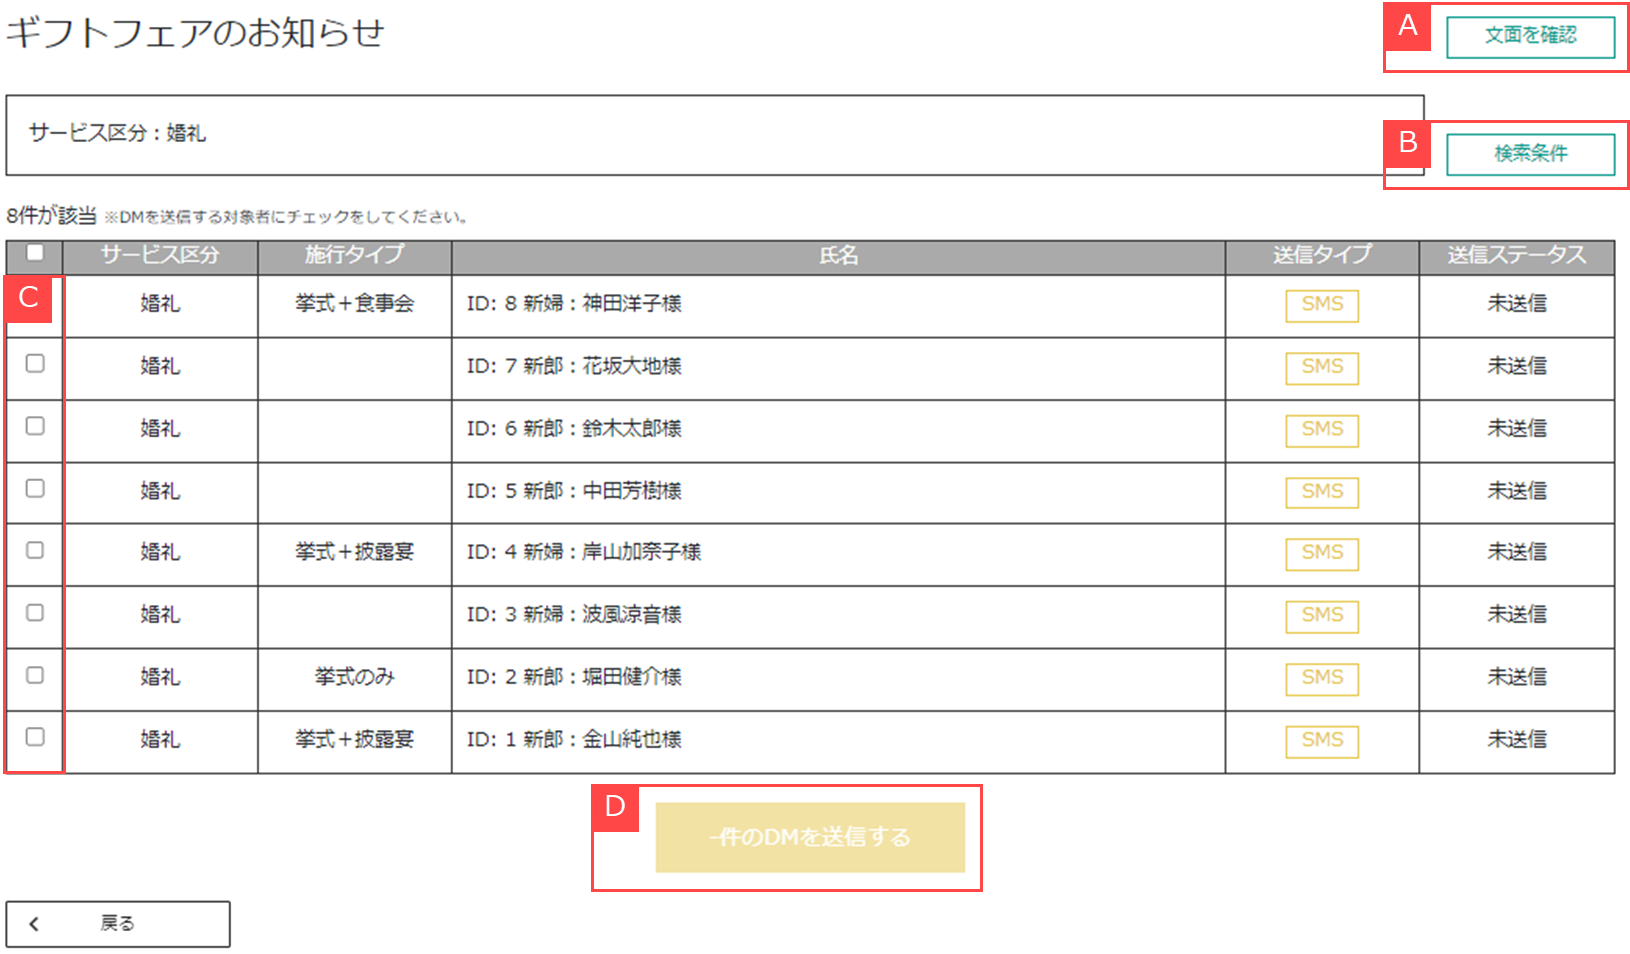1630x954 pixels.
Task: Check the box for ID 1 金山純也様
Action: [35, 737]
